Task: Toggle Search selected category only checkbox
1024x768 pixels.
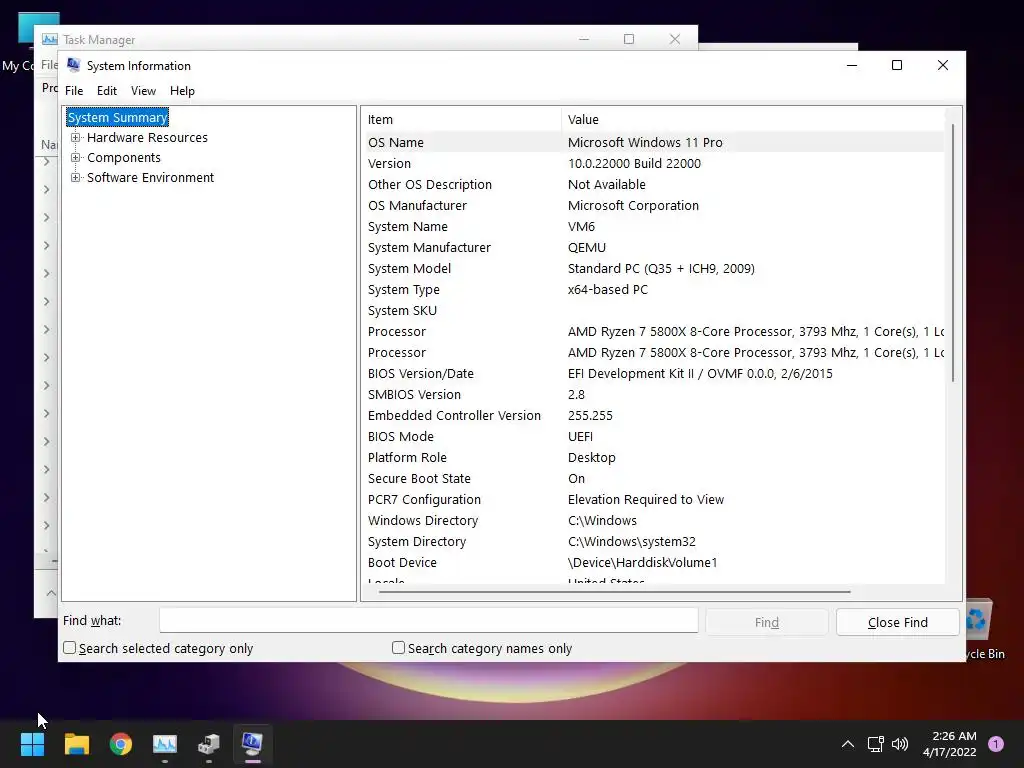Action: click(69, 648)
